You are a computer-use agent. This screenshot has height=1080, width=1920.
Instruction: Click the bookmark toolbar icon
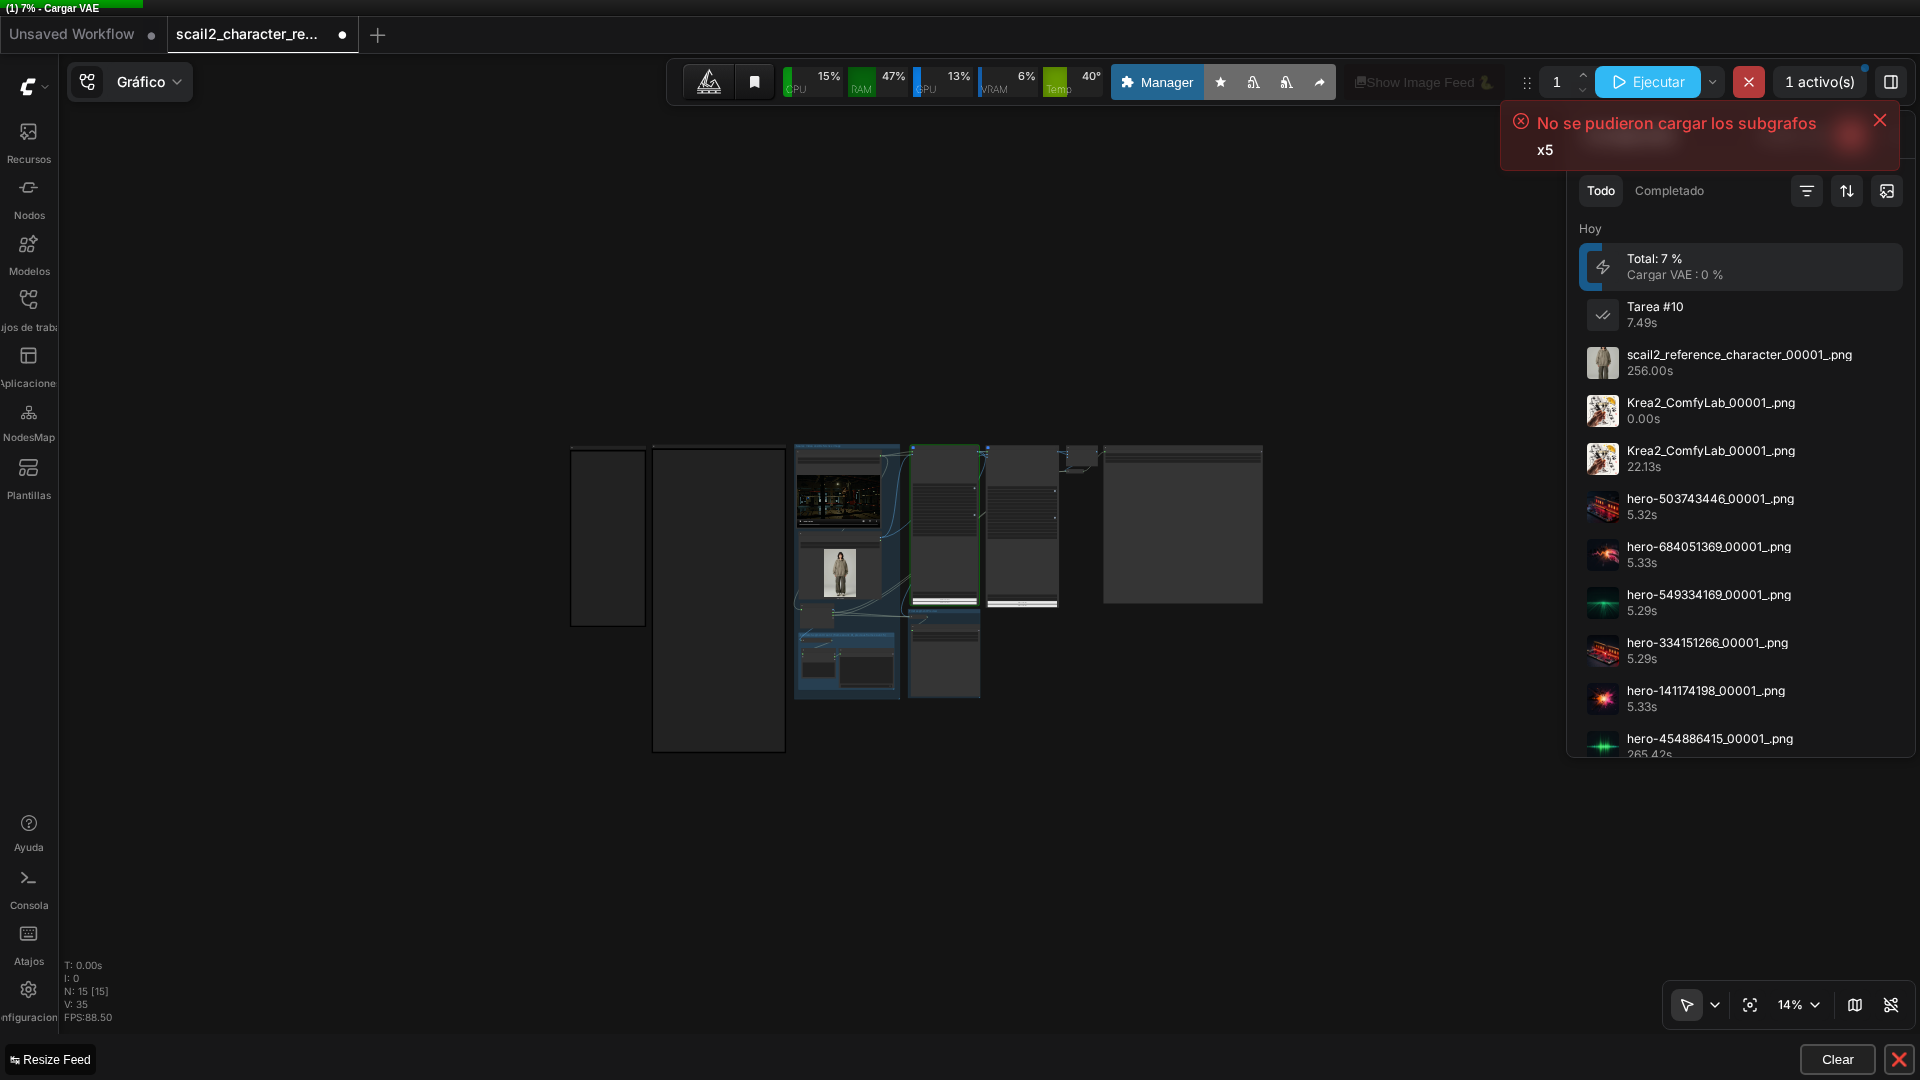click(x=755, y=82)
